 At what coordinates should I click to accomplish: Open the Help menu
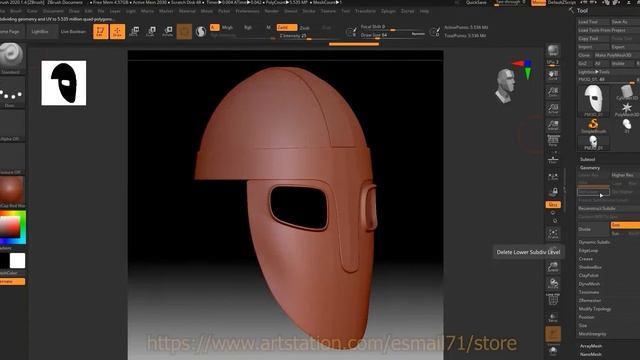(424, 11)
